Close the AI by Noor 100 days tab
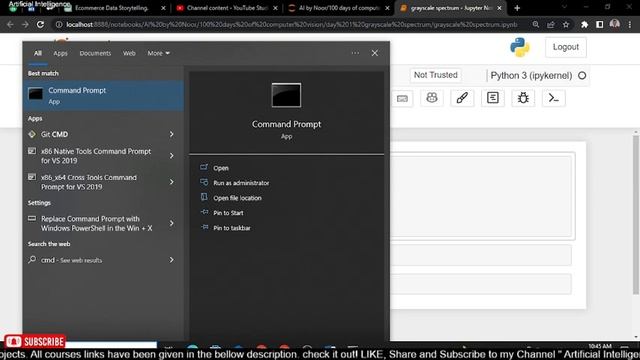640x360 pixels. (387, 8)
